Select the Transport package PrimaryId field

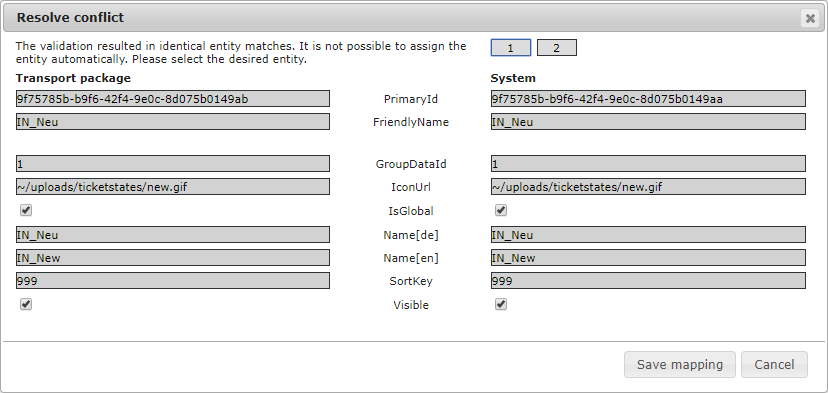(x=173, y=98)
